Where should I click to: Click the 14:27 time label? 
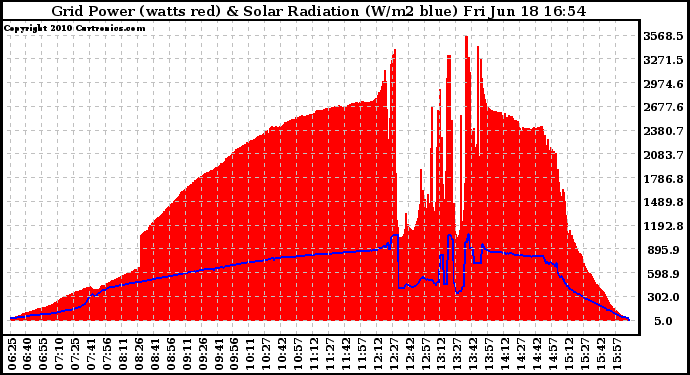522,353
